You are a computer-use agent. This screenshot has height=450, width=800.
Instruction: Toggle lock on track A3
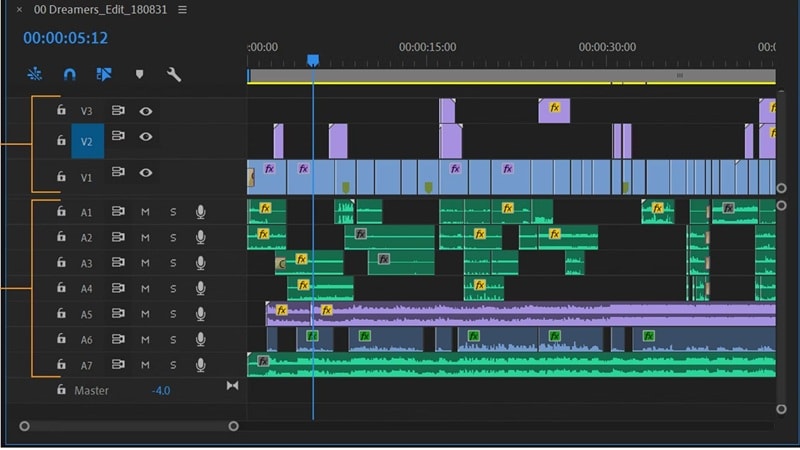pos(61,262)
